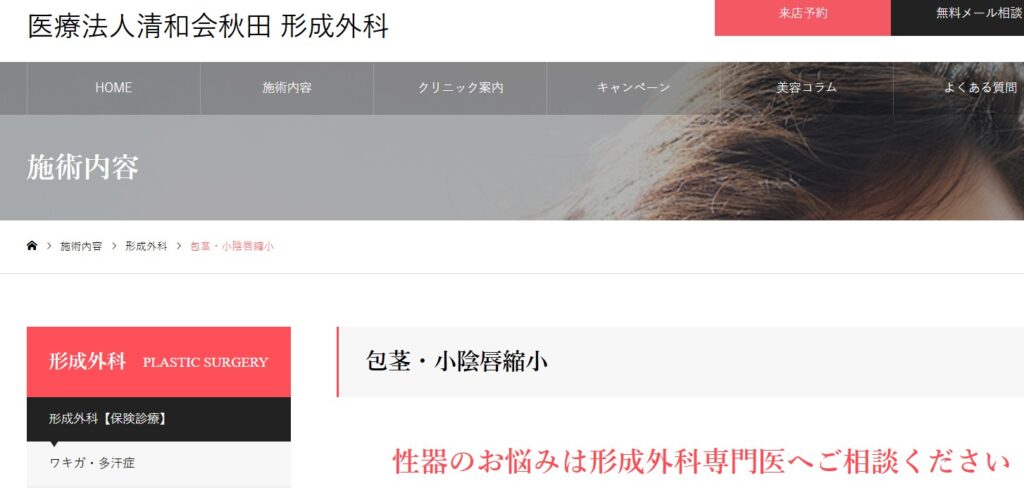Click the 形成外科 breadcrumb link

146,246
